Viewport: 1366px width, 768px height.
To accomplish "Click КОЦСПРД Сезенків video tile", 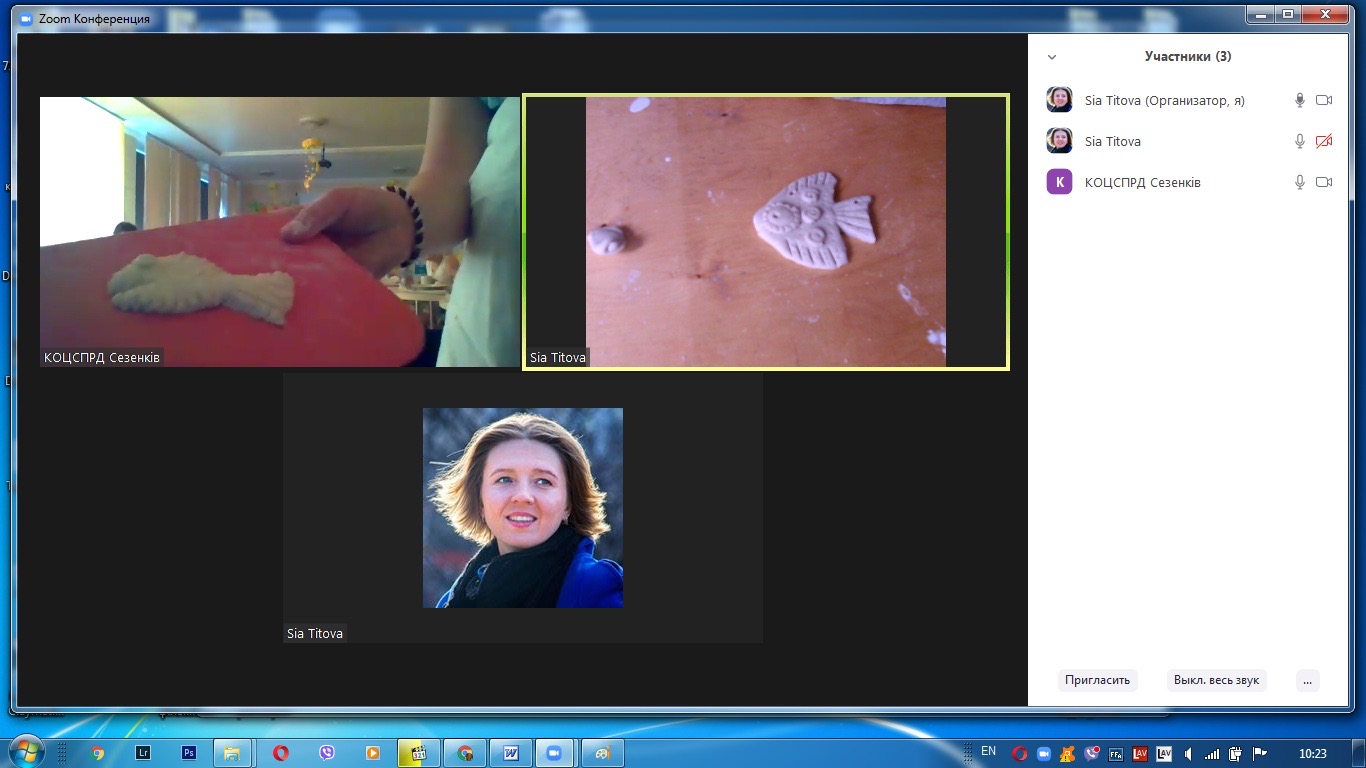I will (x=280, y=231).
